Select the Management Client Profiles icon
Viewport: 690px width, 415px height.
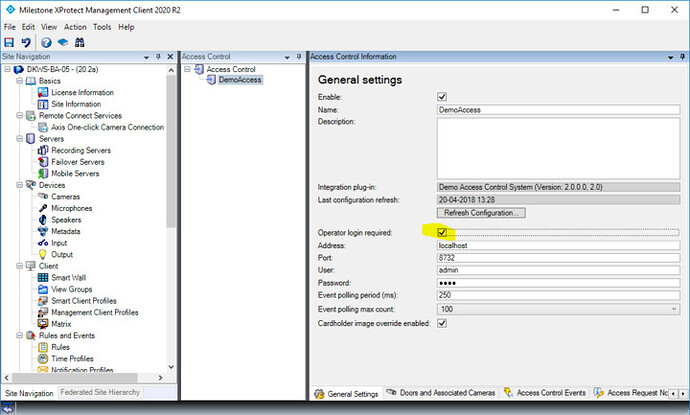(43, 312)
